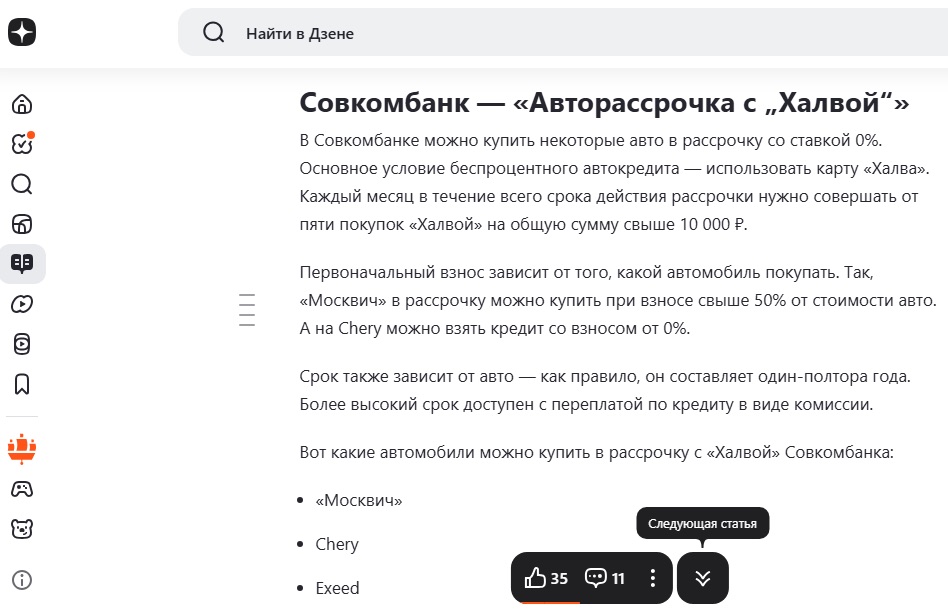Focus the "Найти в Дзене" search field
This screenshot has height=612, width=948.
[x=562, y=33]
